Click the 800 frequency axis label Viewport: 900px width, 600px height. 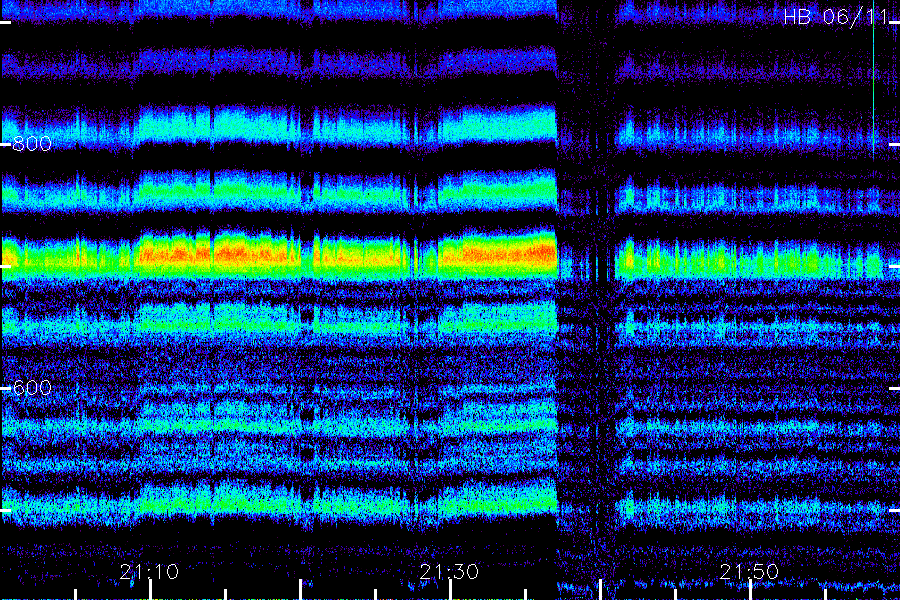(x=32, y=144)
